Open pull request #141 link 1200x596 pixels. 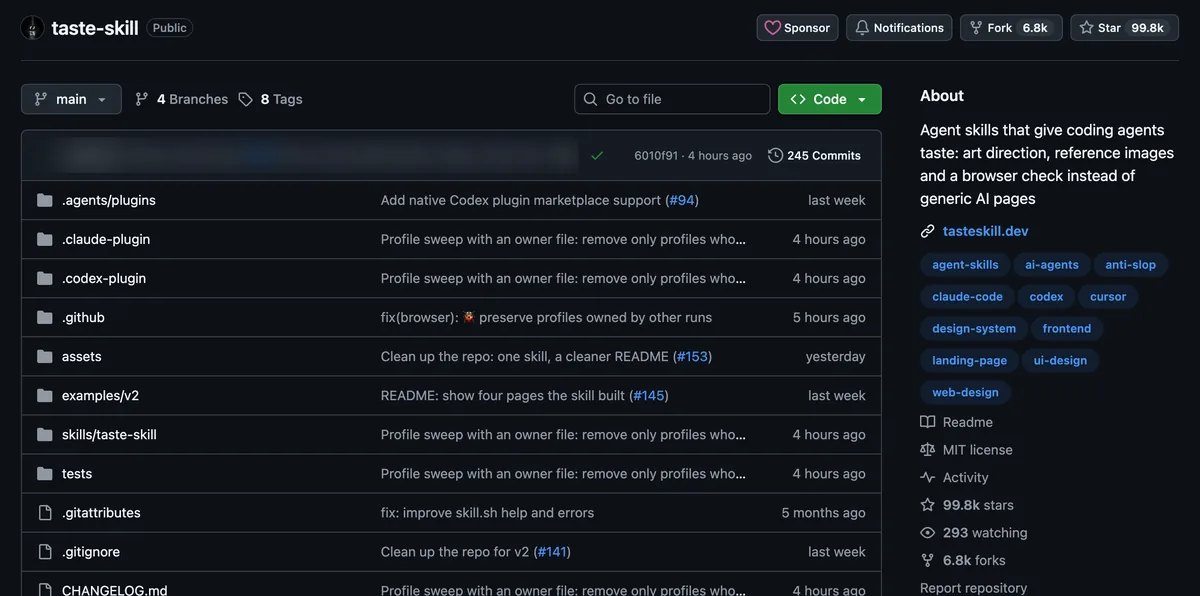pyautogui.click(x=552, y=551)
